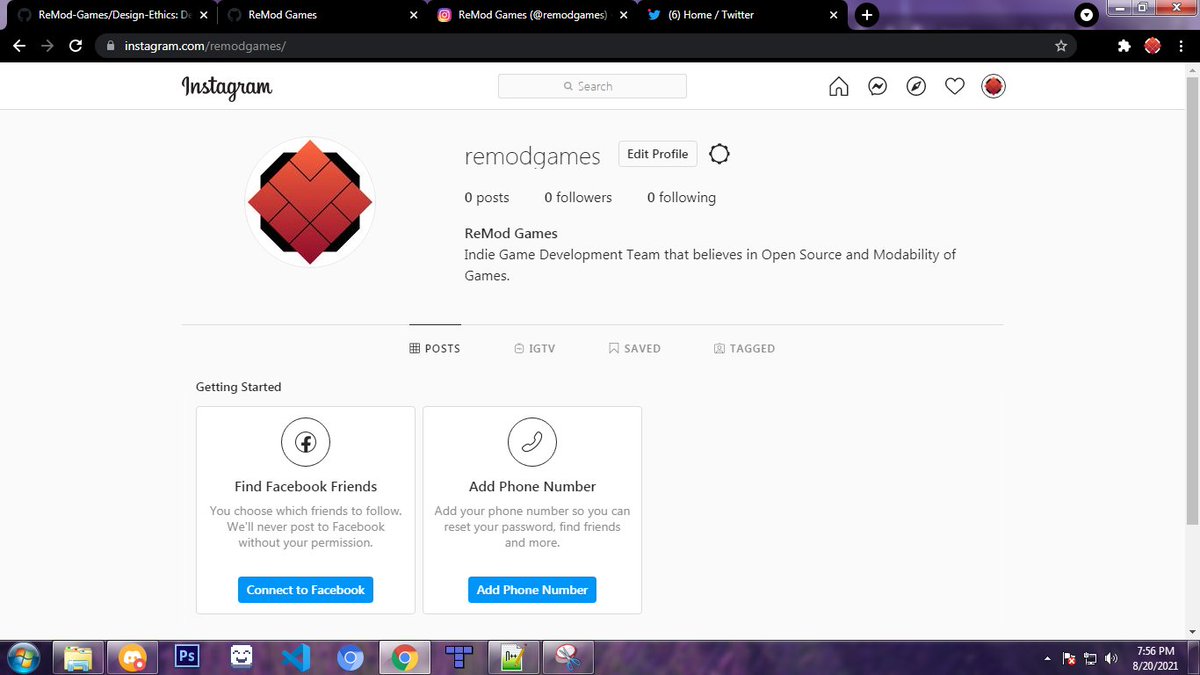Switch to ReMod Games GitHub browser tab
The height and width of the screenshot is (675, 1200).
point(321,15)
